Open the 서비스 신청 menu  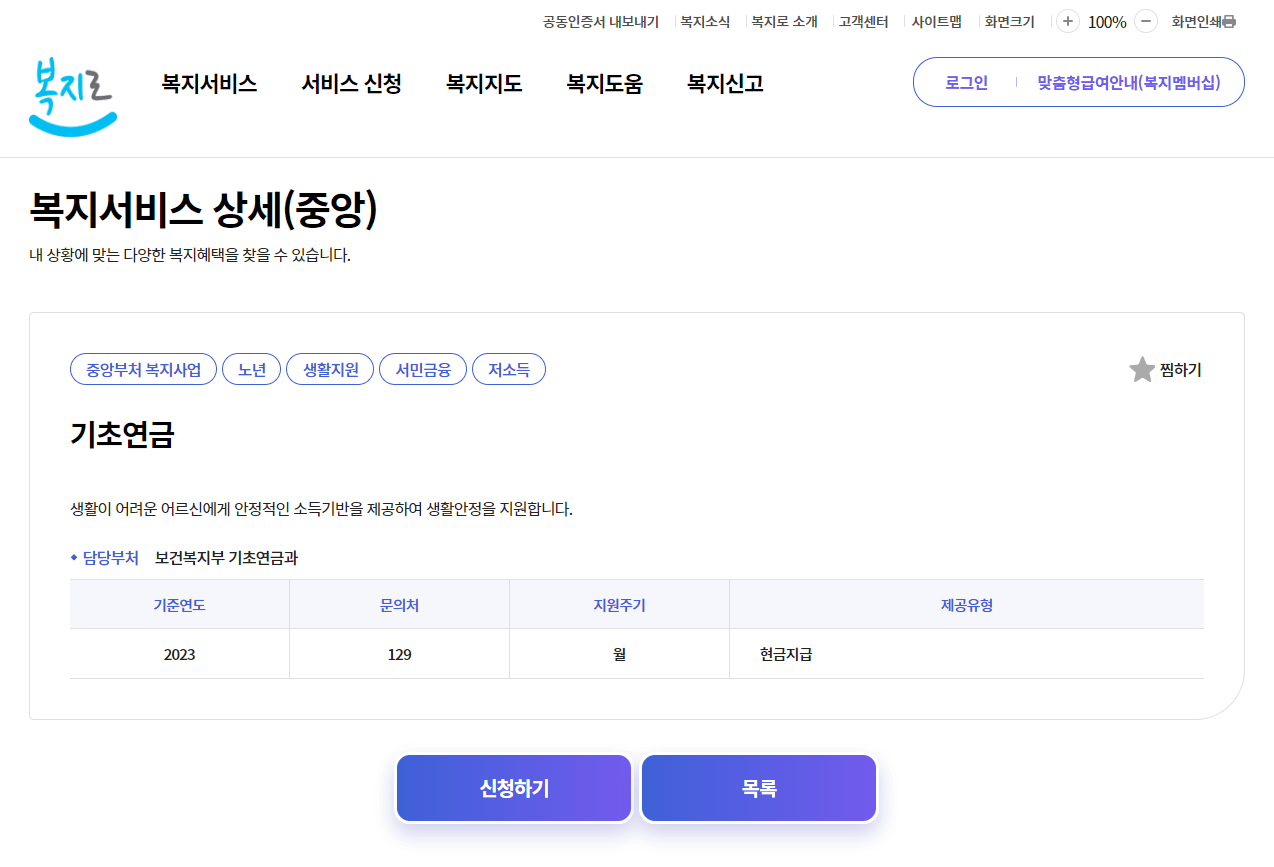[x=350, y=84]
